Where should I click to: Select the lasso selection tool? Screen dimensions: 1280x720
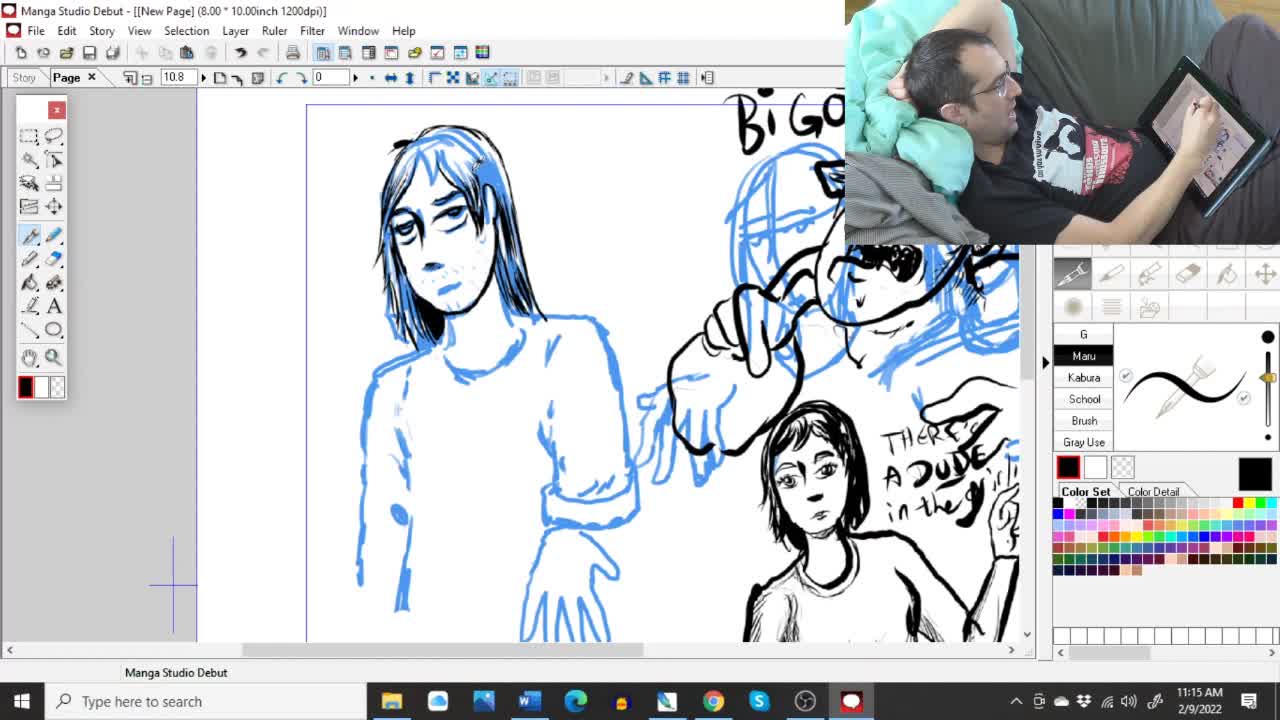(x=54, y=136)
